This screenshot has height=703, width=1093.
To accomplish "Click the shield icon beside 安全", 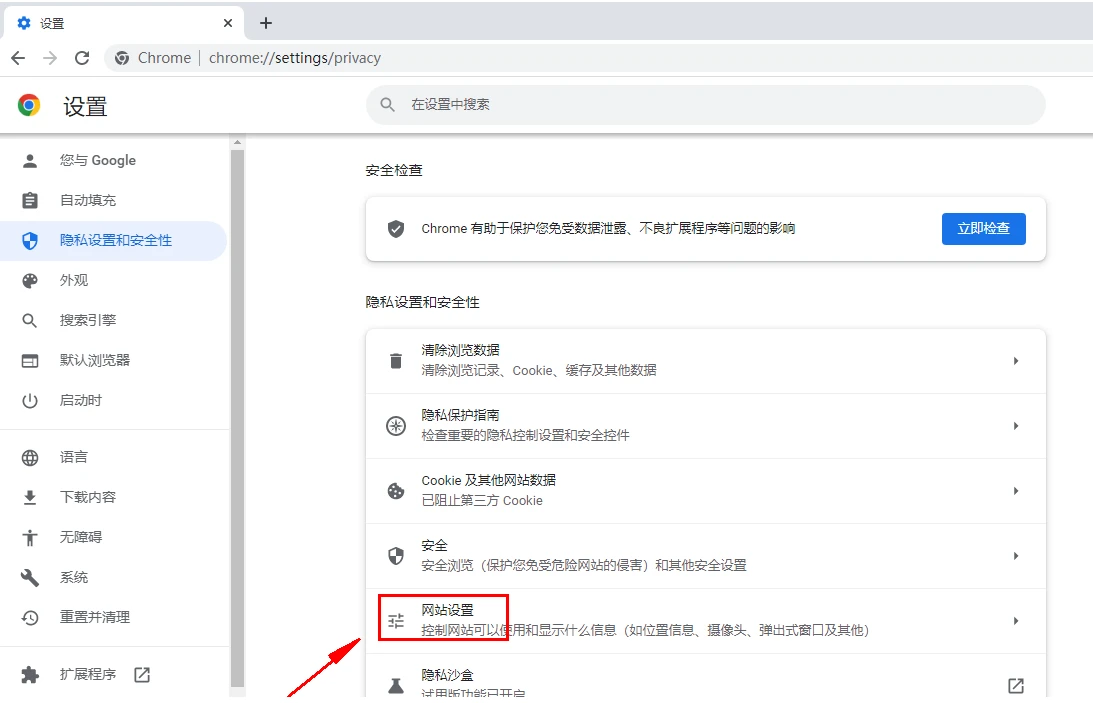I will pos(395,556).
